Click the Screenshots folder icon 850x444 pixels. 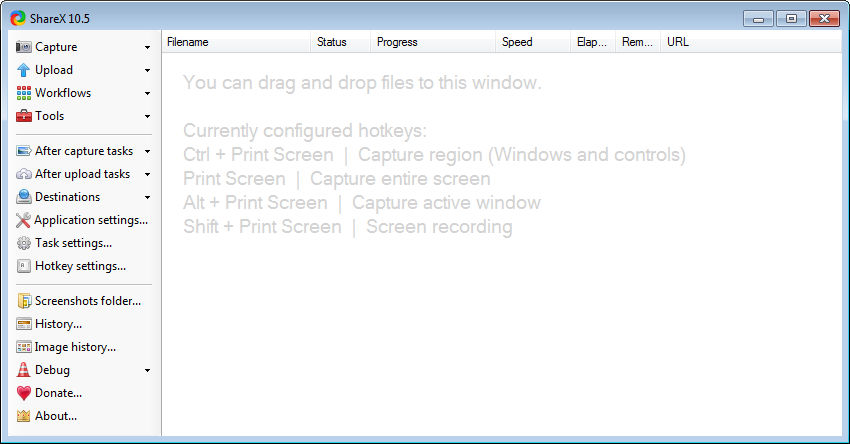(x=24, y=301)
